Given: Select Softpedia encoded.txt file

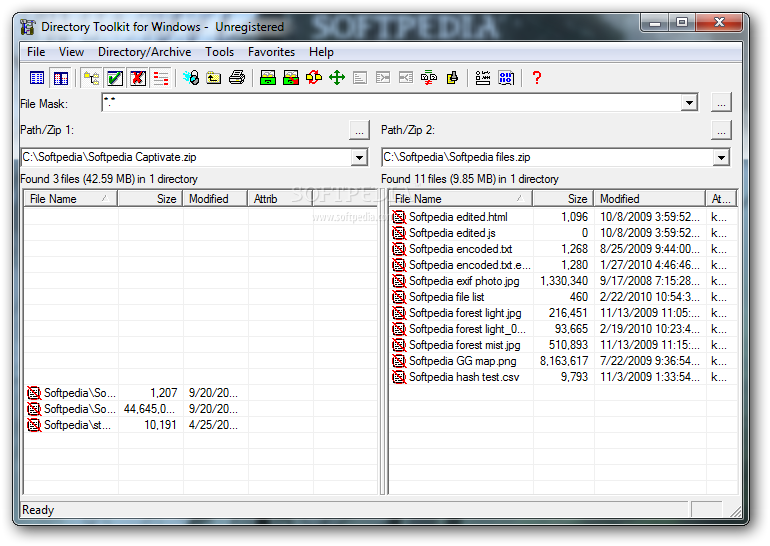Looking at the screenshot, I should click(460, 249).
